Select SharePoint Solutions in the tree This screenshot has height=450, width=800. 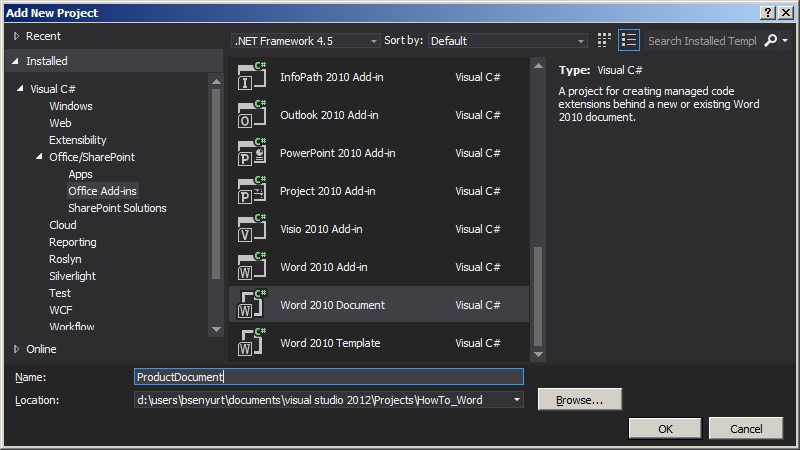tap(117, 208)
